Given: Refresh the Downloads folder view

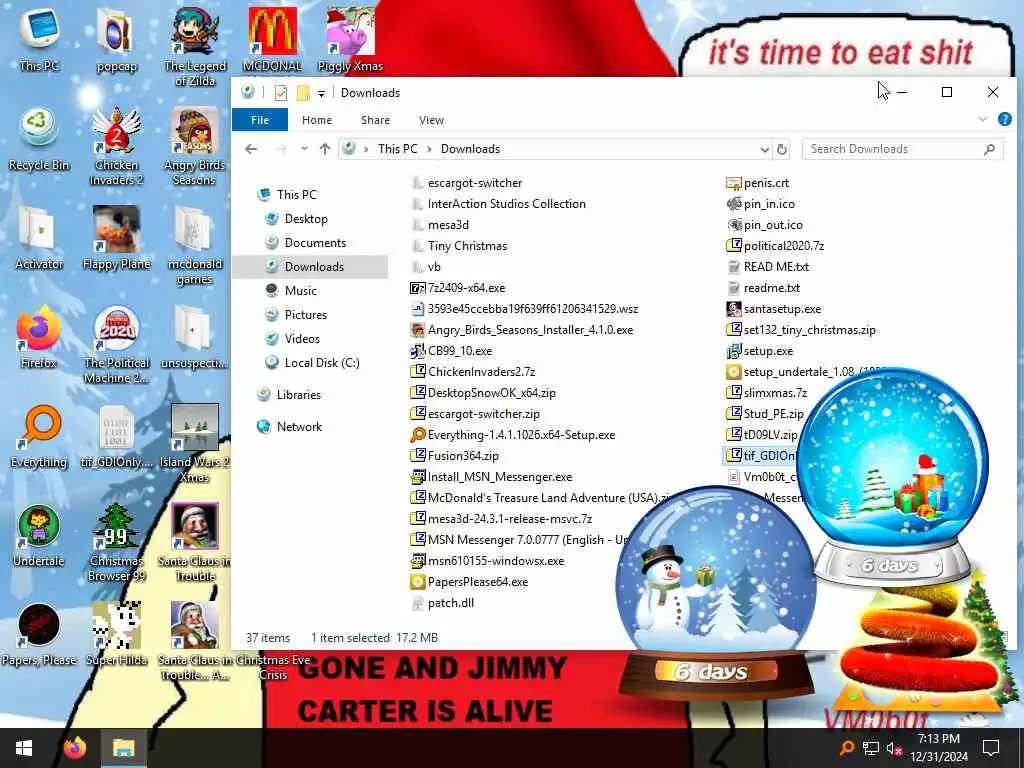Looking at the screenshot, I should pyautogui.click(x=782, y=150).
